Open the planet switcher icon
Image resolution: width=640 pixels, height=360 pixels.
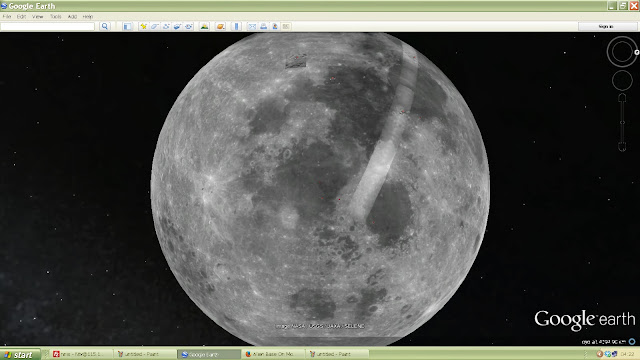pos(220,27)
